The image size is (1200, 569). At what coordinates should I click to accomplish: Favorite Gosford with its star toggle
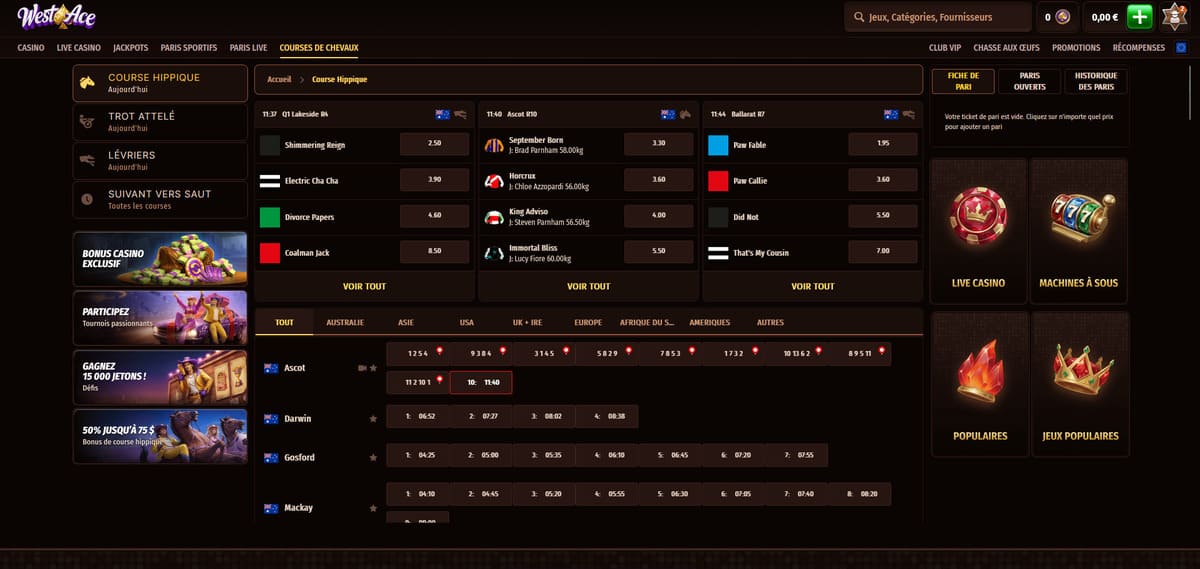(374, 457)
